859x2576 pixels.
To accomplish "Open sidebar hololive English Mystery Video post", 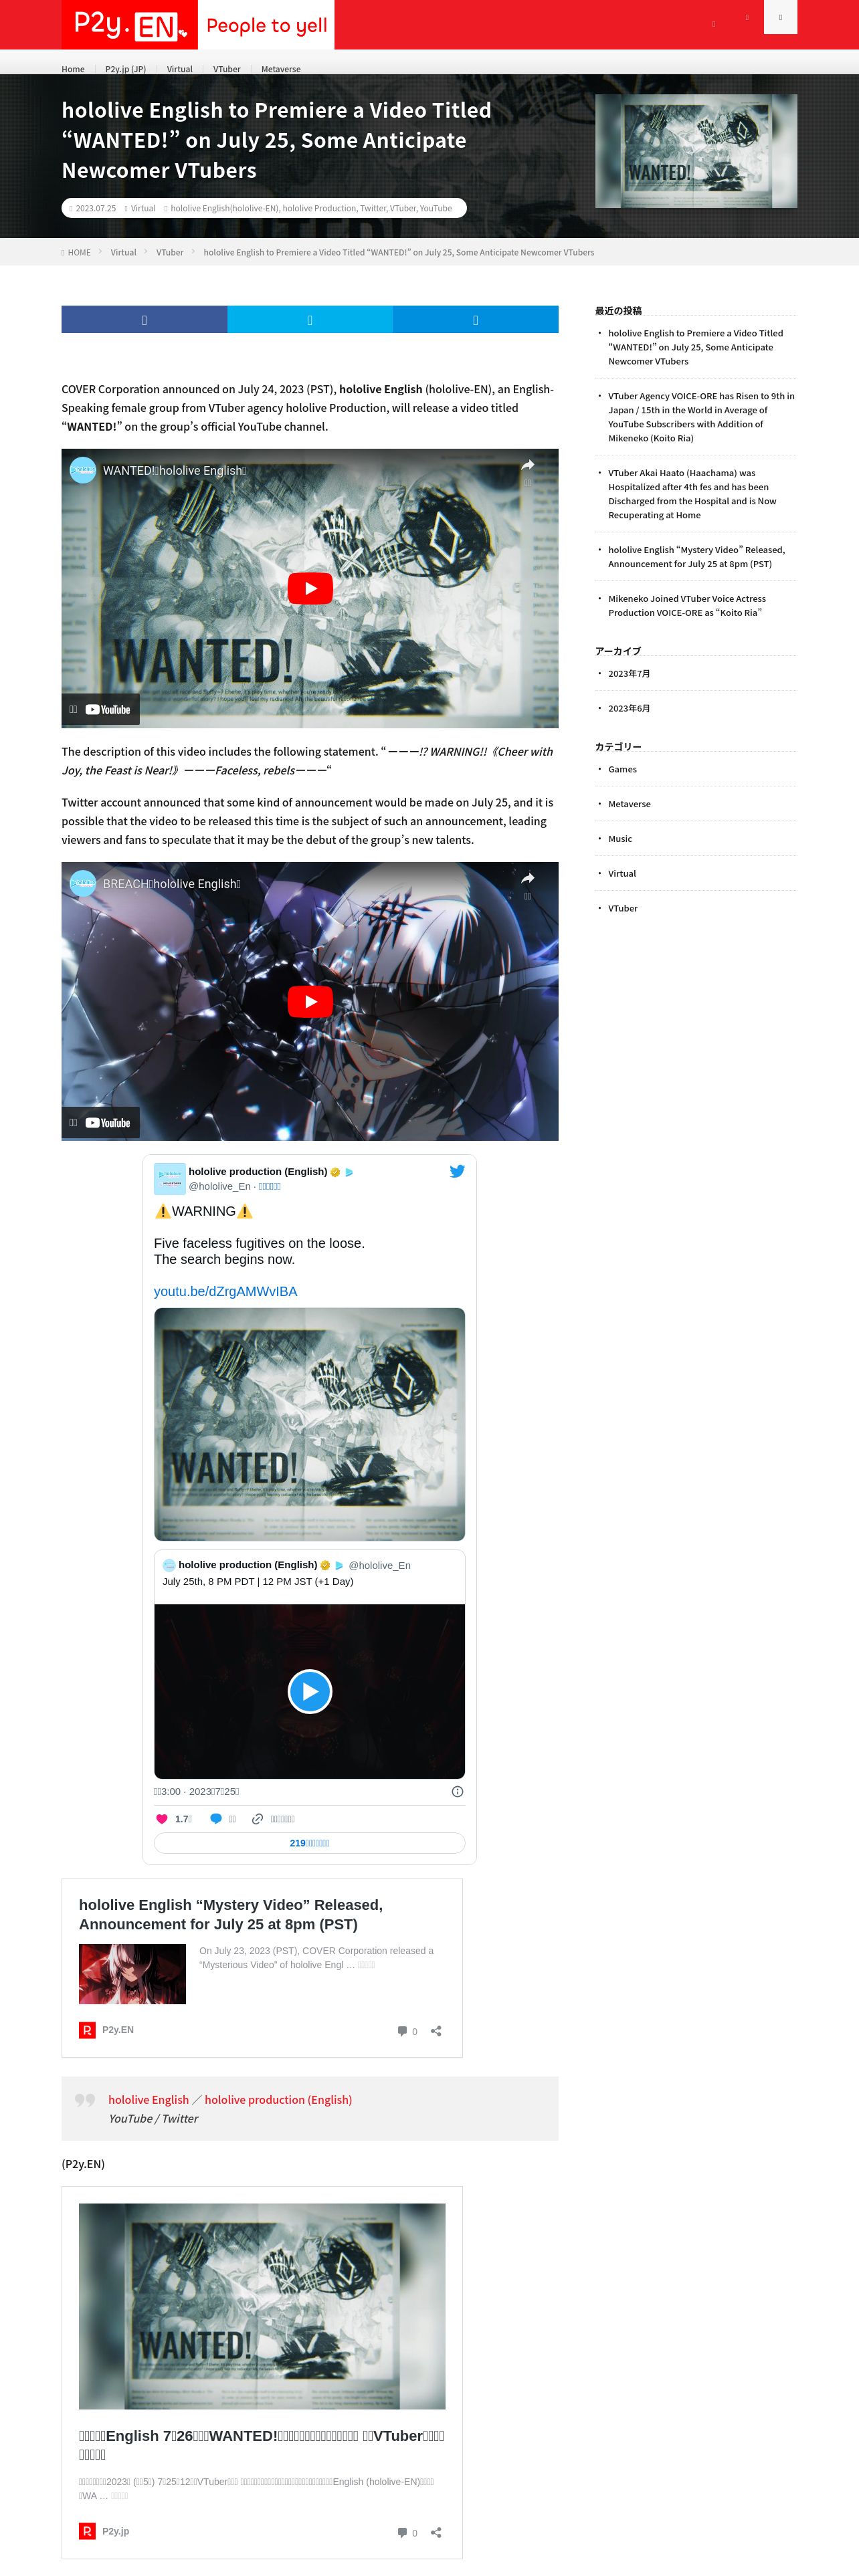I will tap(696, 557).
